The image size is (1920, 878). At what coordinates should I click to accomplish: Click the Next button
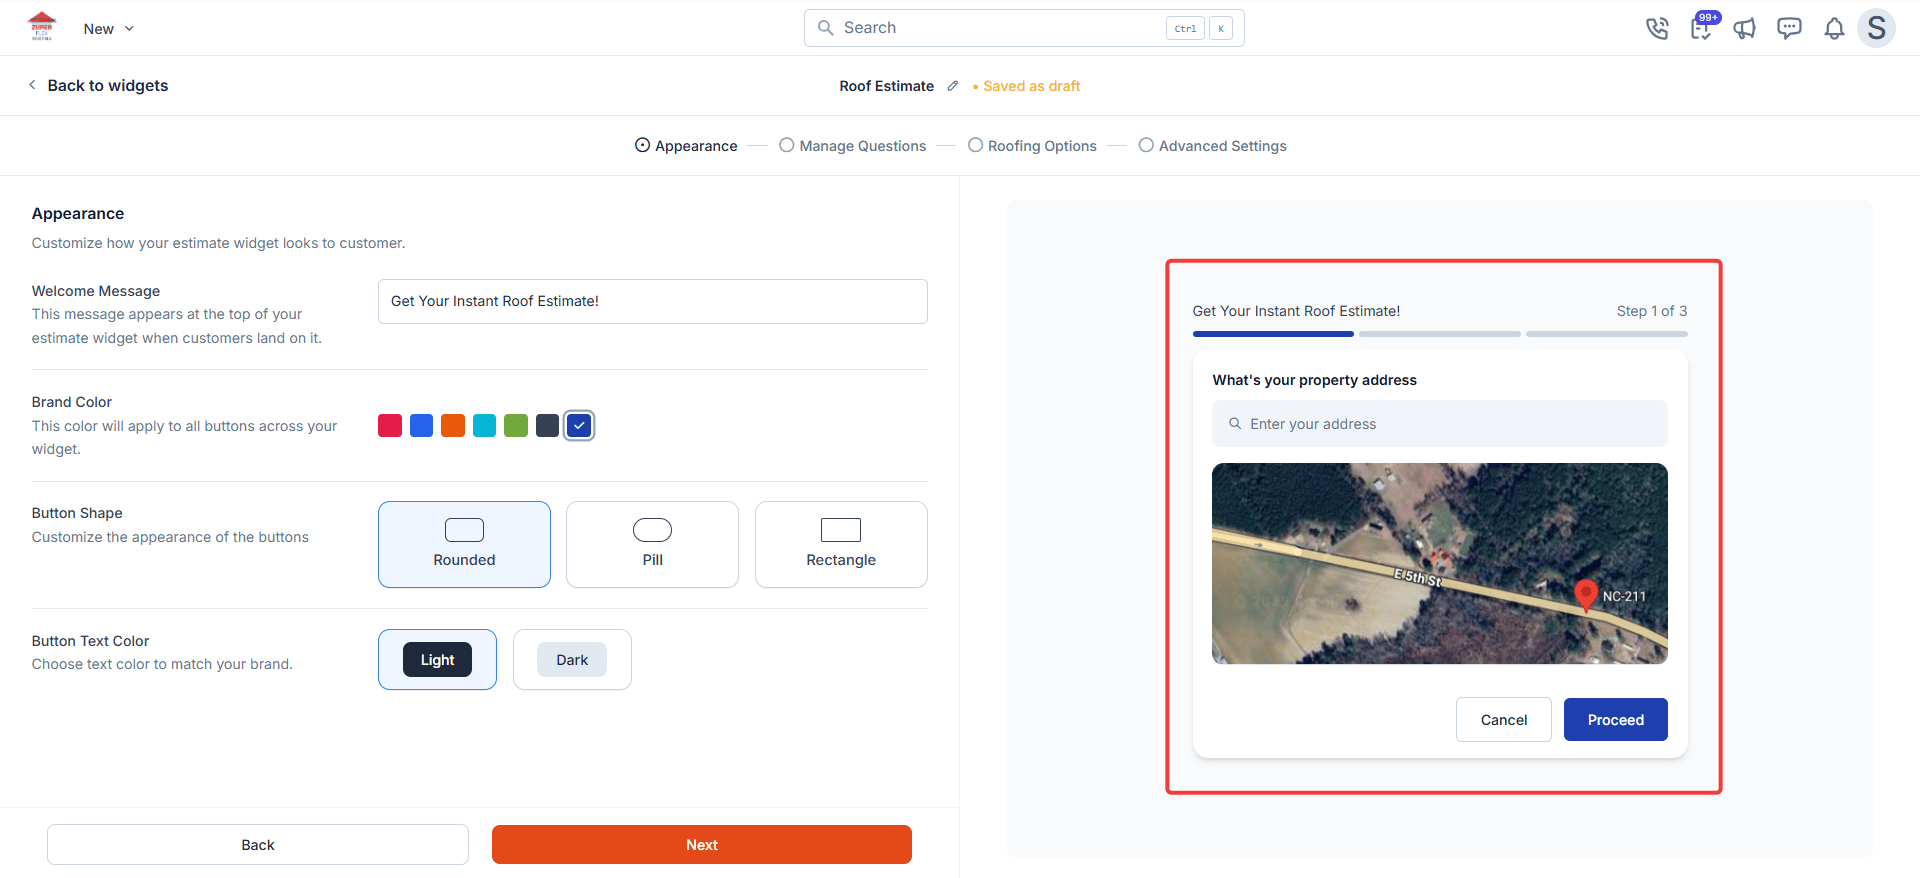click(702, 845)
